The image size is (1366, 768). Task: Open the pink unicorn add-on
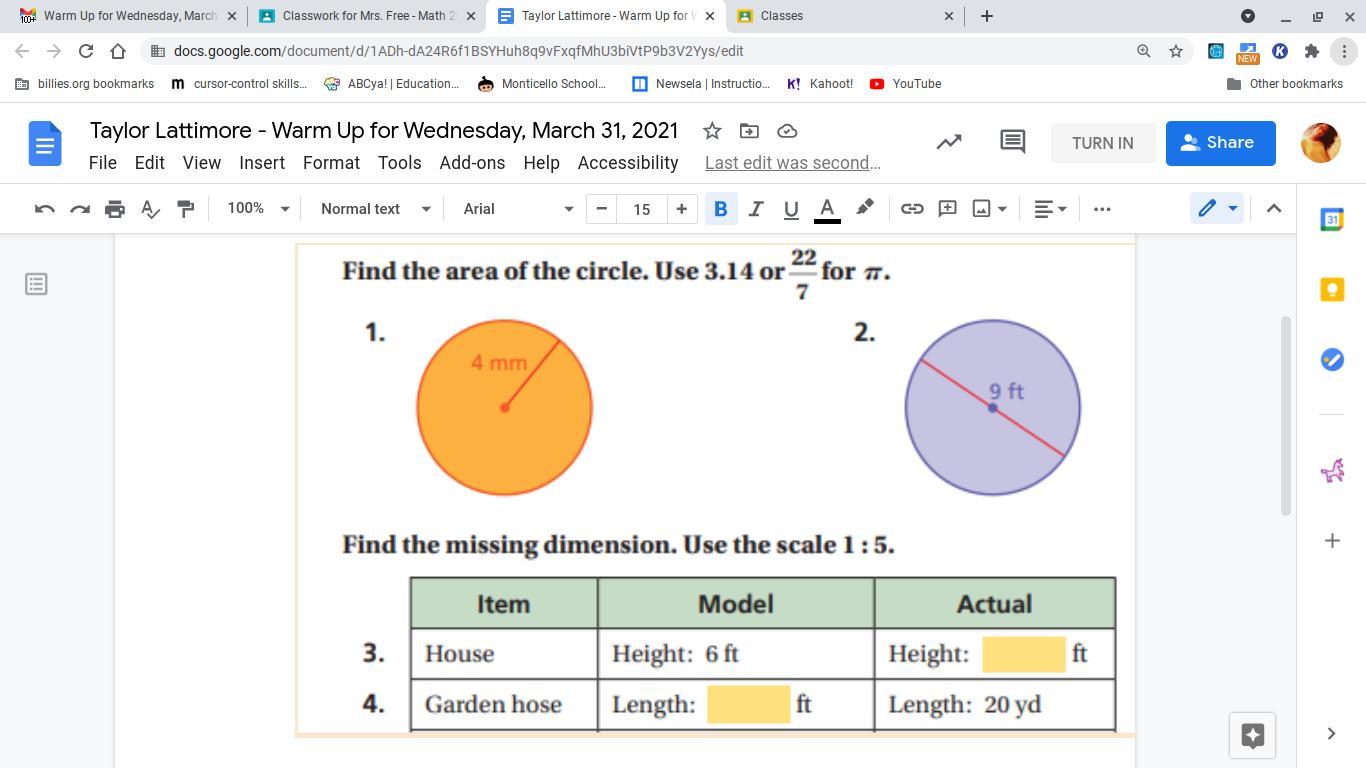click(x=1332, y=470)
